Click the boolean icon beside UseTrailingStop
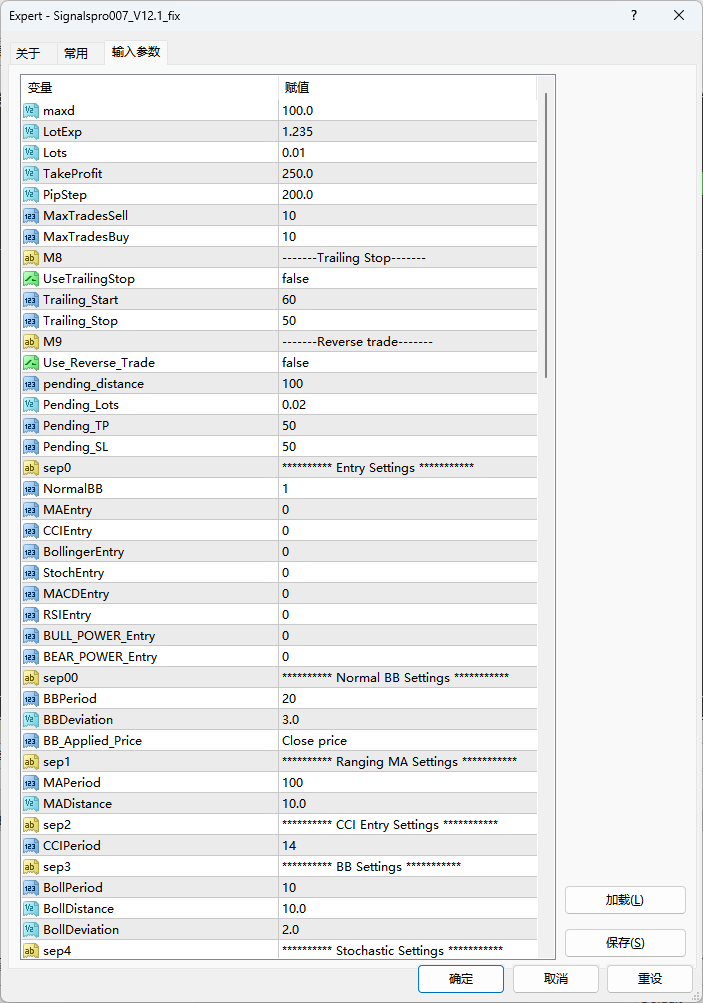 pos(31,279)
